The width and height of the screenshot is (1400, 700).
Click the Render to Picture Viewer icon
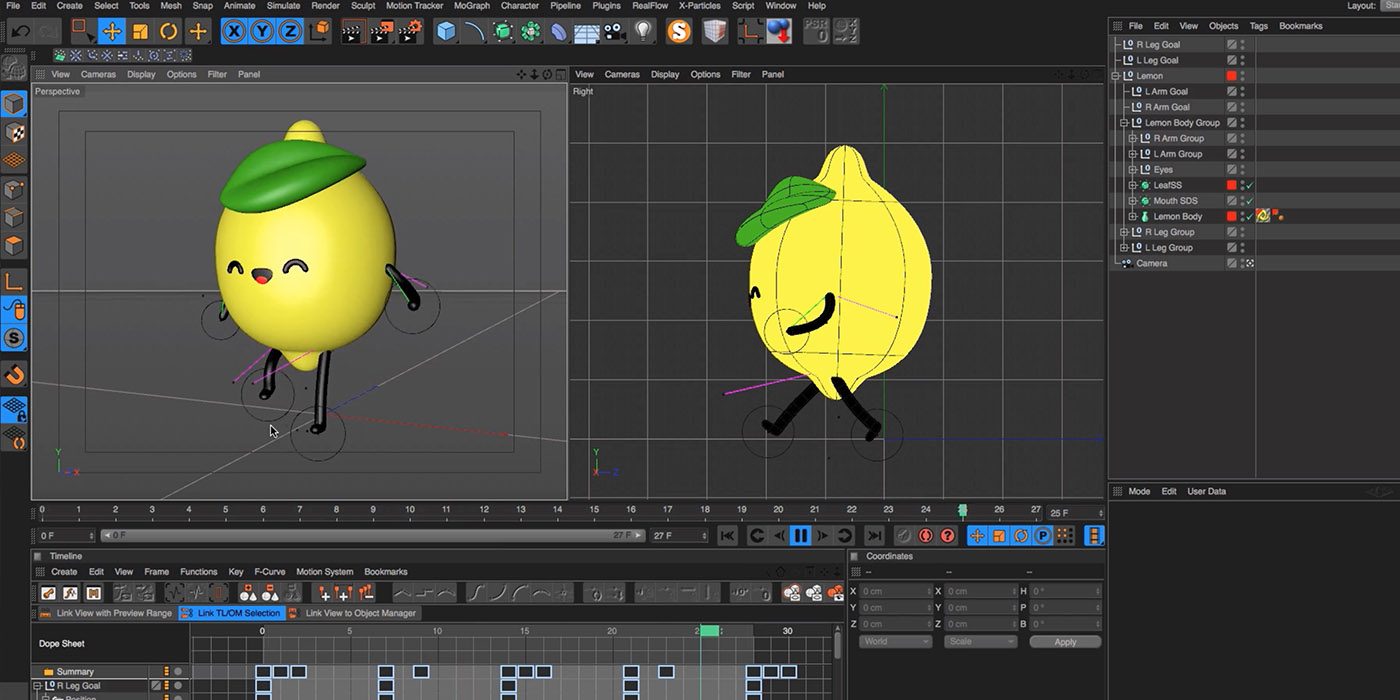(381, 31)
